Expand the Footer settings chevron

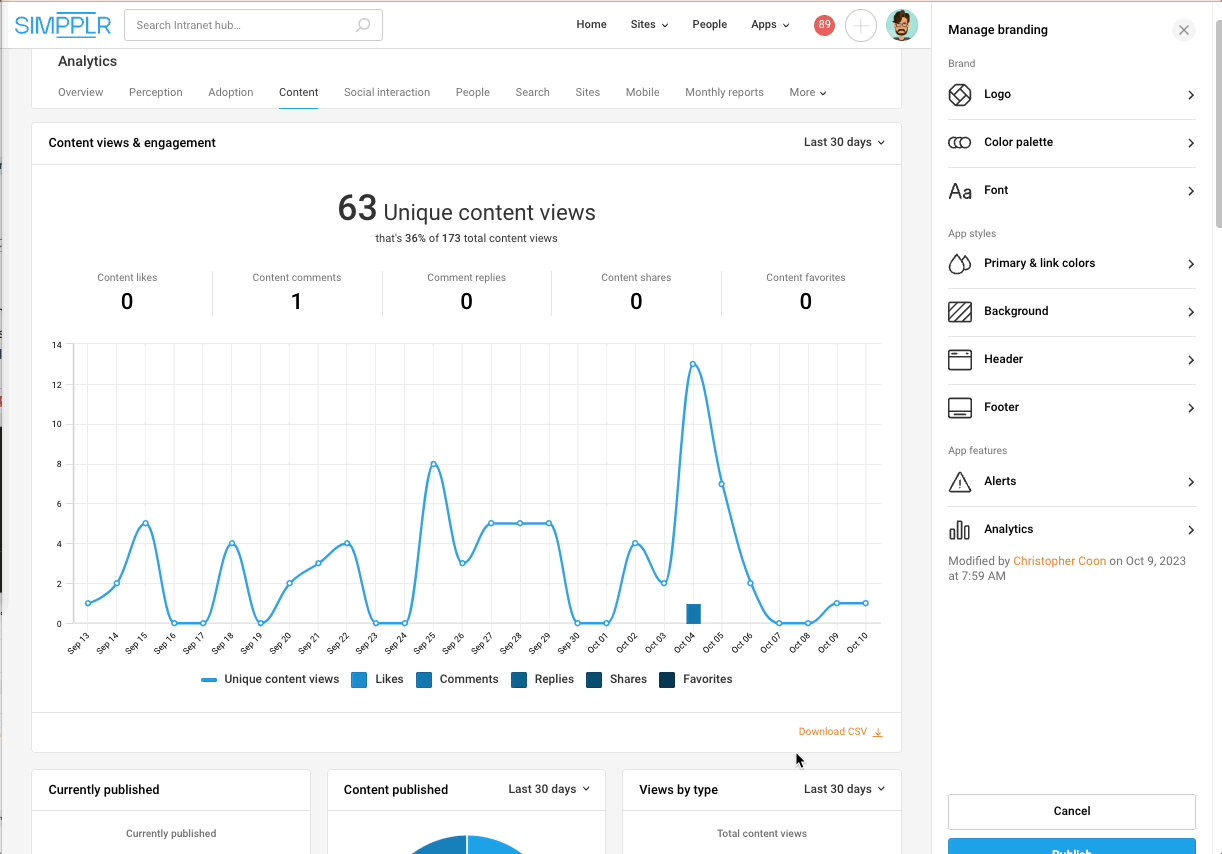[x=1191, y=408]
